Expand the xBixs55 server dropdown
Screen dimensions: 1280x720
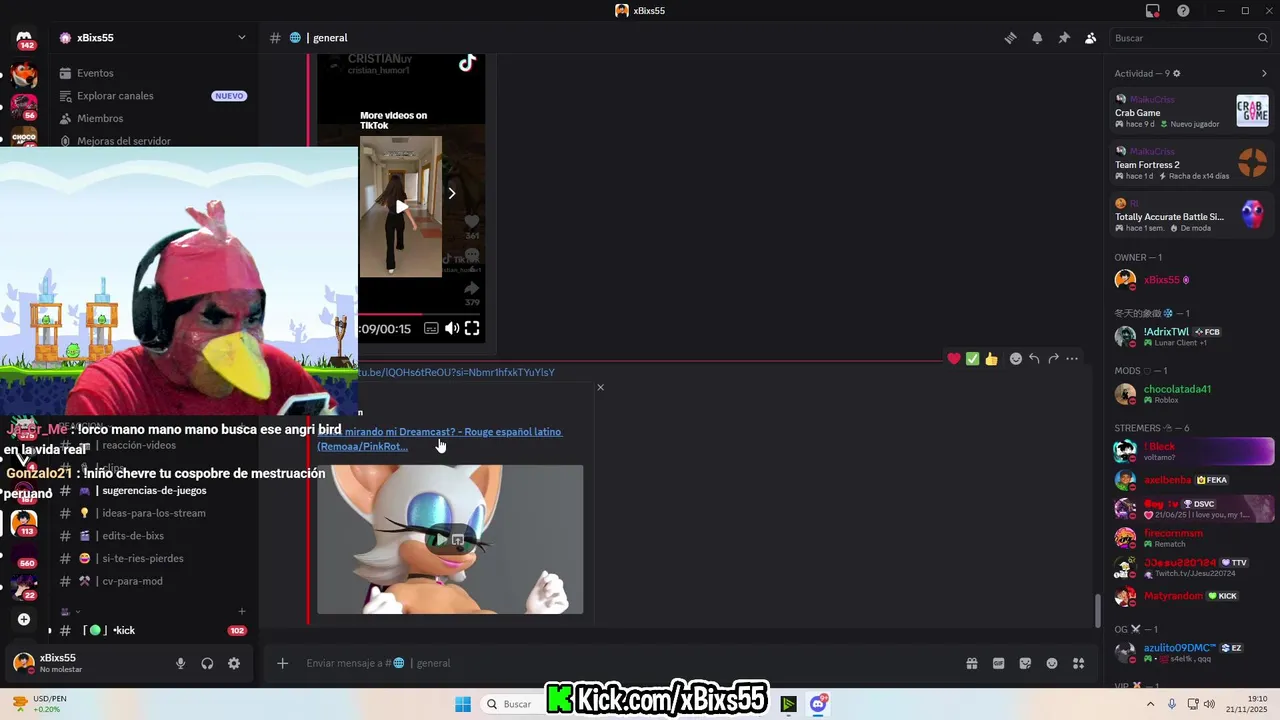tap(242, 38)
